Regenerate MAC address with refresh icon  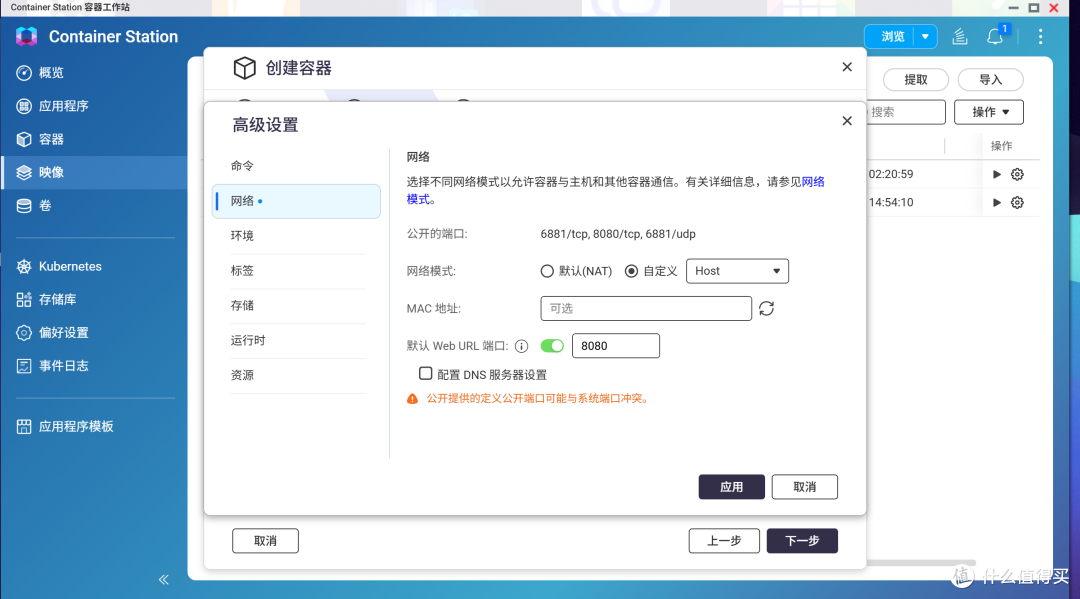pyautogui.click(x=767, y=308)
